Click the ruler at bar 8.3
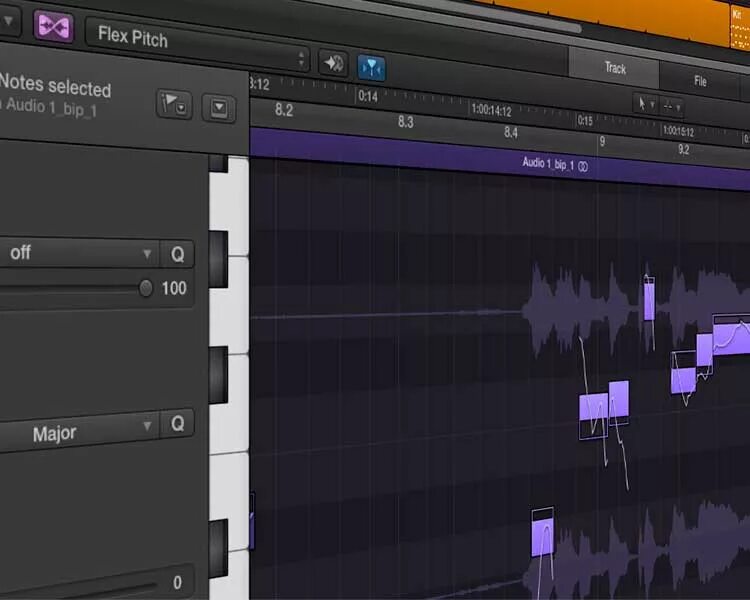Image resolution: width=750 pixels, height=600 pixels. (405, 122)
